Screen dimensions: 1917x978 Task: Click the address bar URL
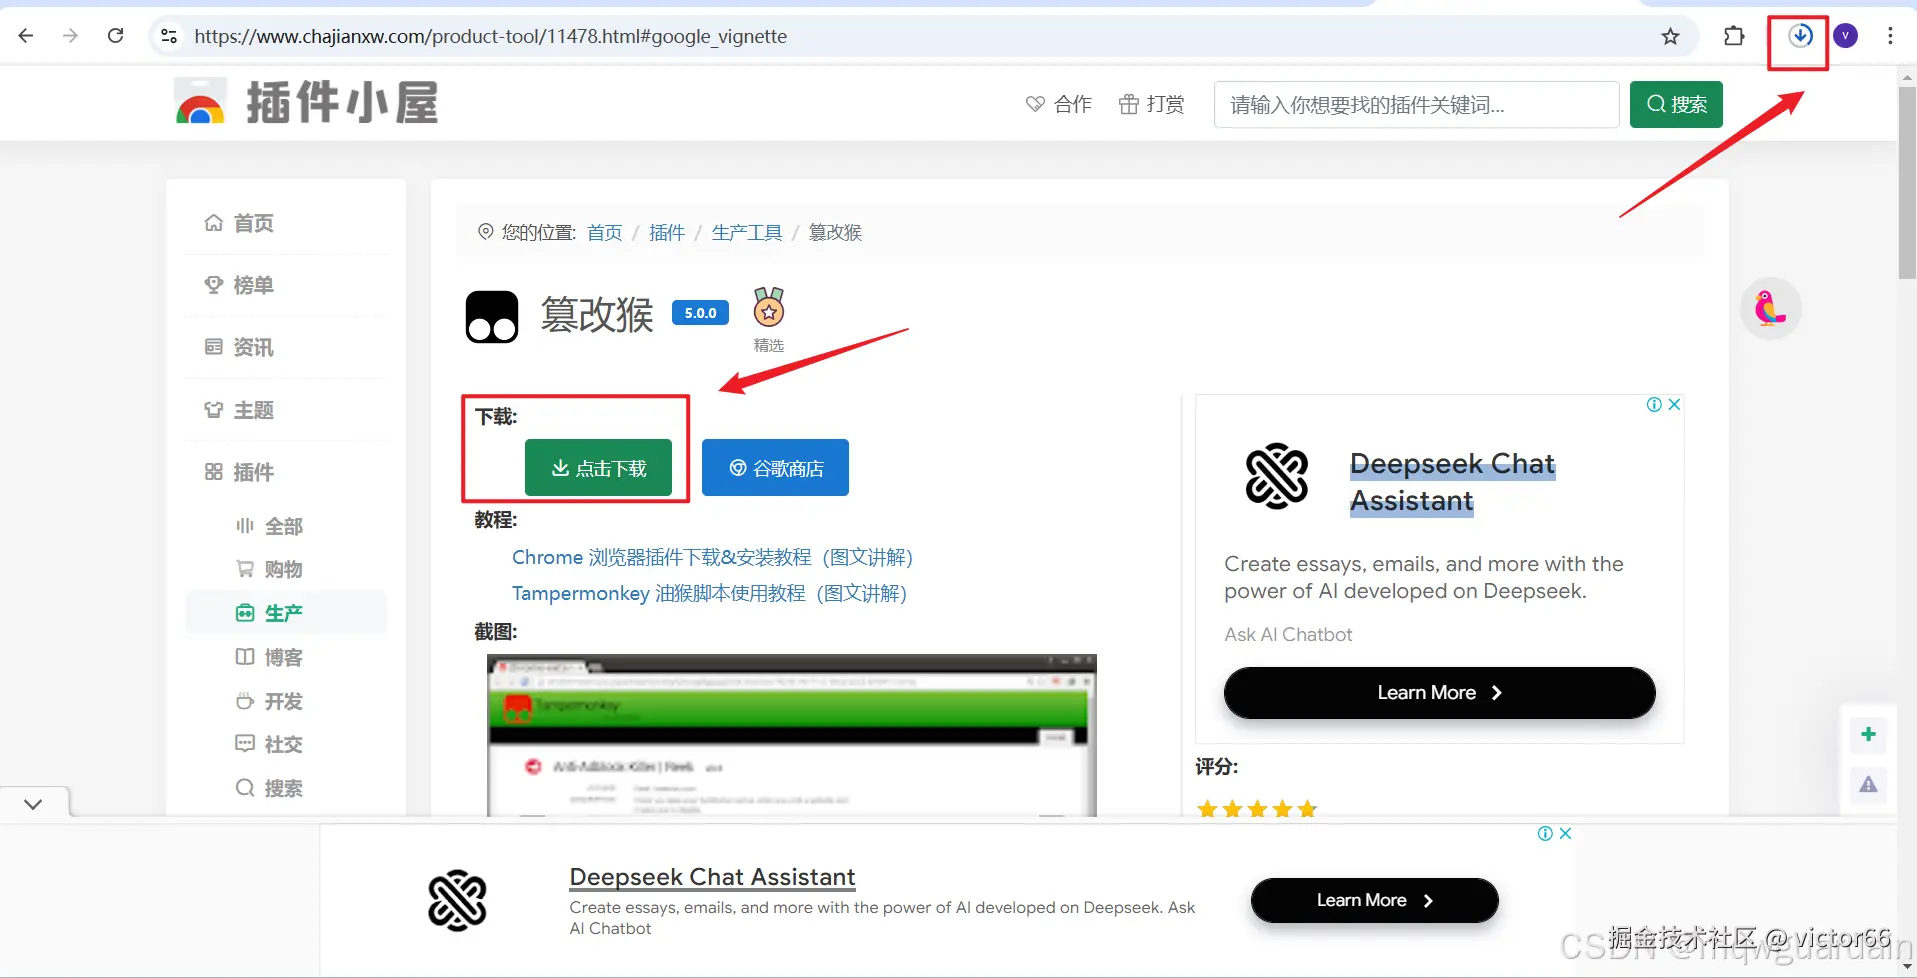491,36
